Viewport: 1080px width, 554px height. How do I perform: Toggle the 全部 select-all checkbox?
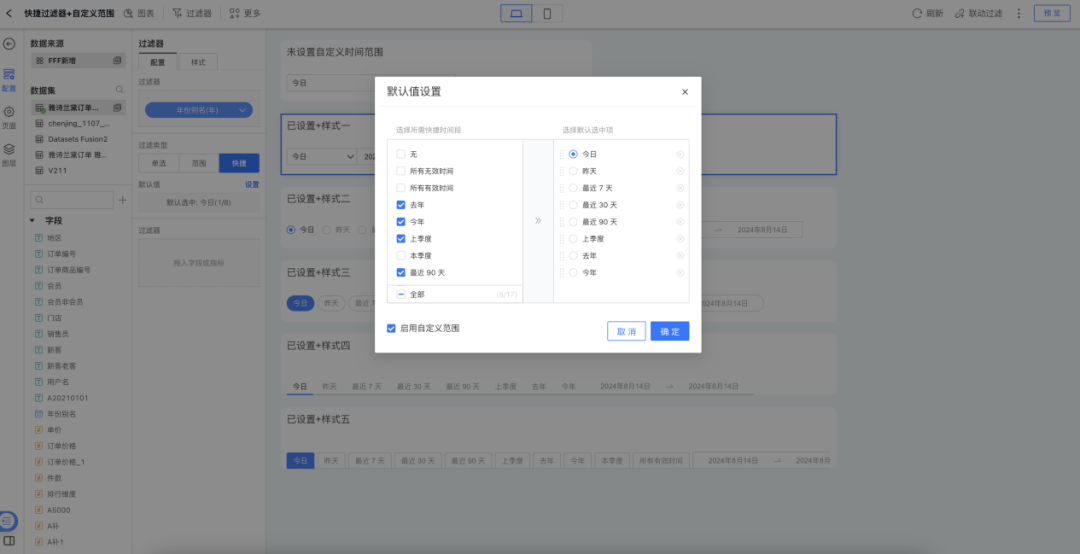(x=401, y=294)
